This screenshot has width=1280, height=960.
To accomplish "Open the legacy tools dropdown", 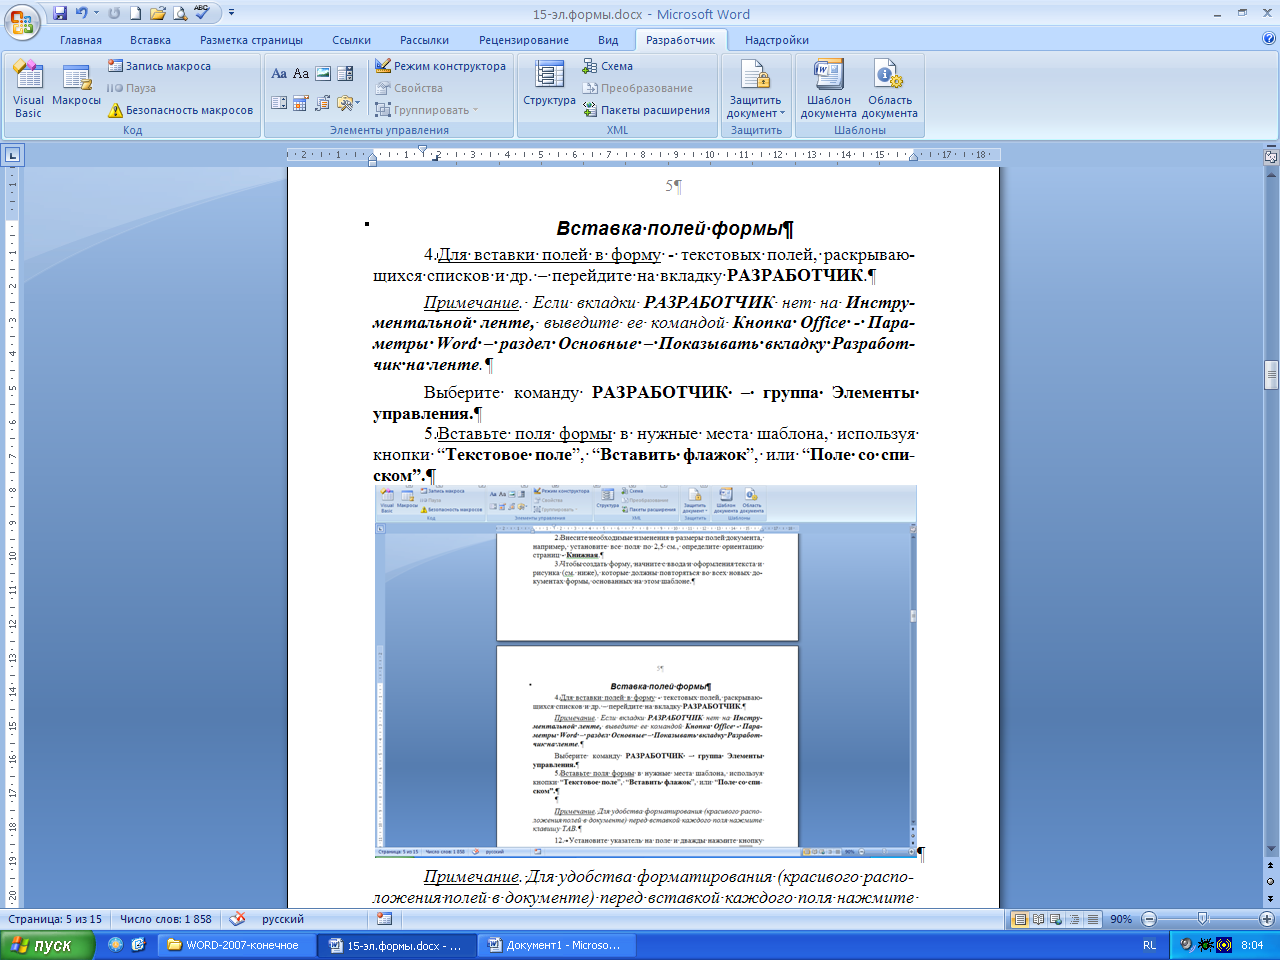I will pos(347,103).
